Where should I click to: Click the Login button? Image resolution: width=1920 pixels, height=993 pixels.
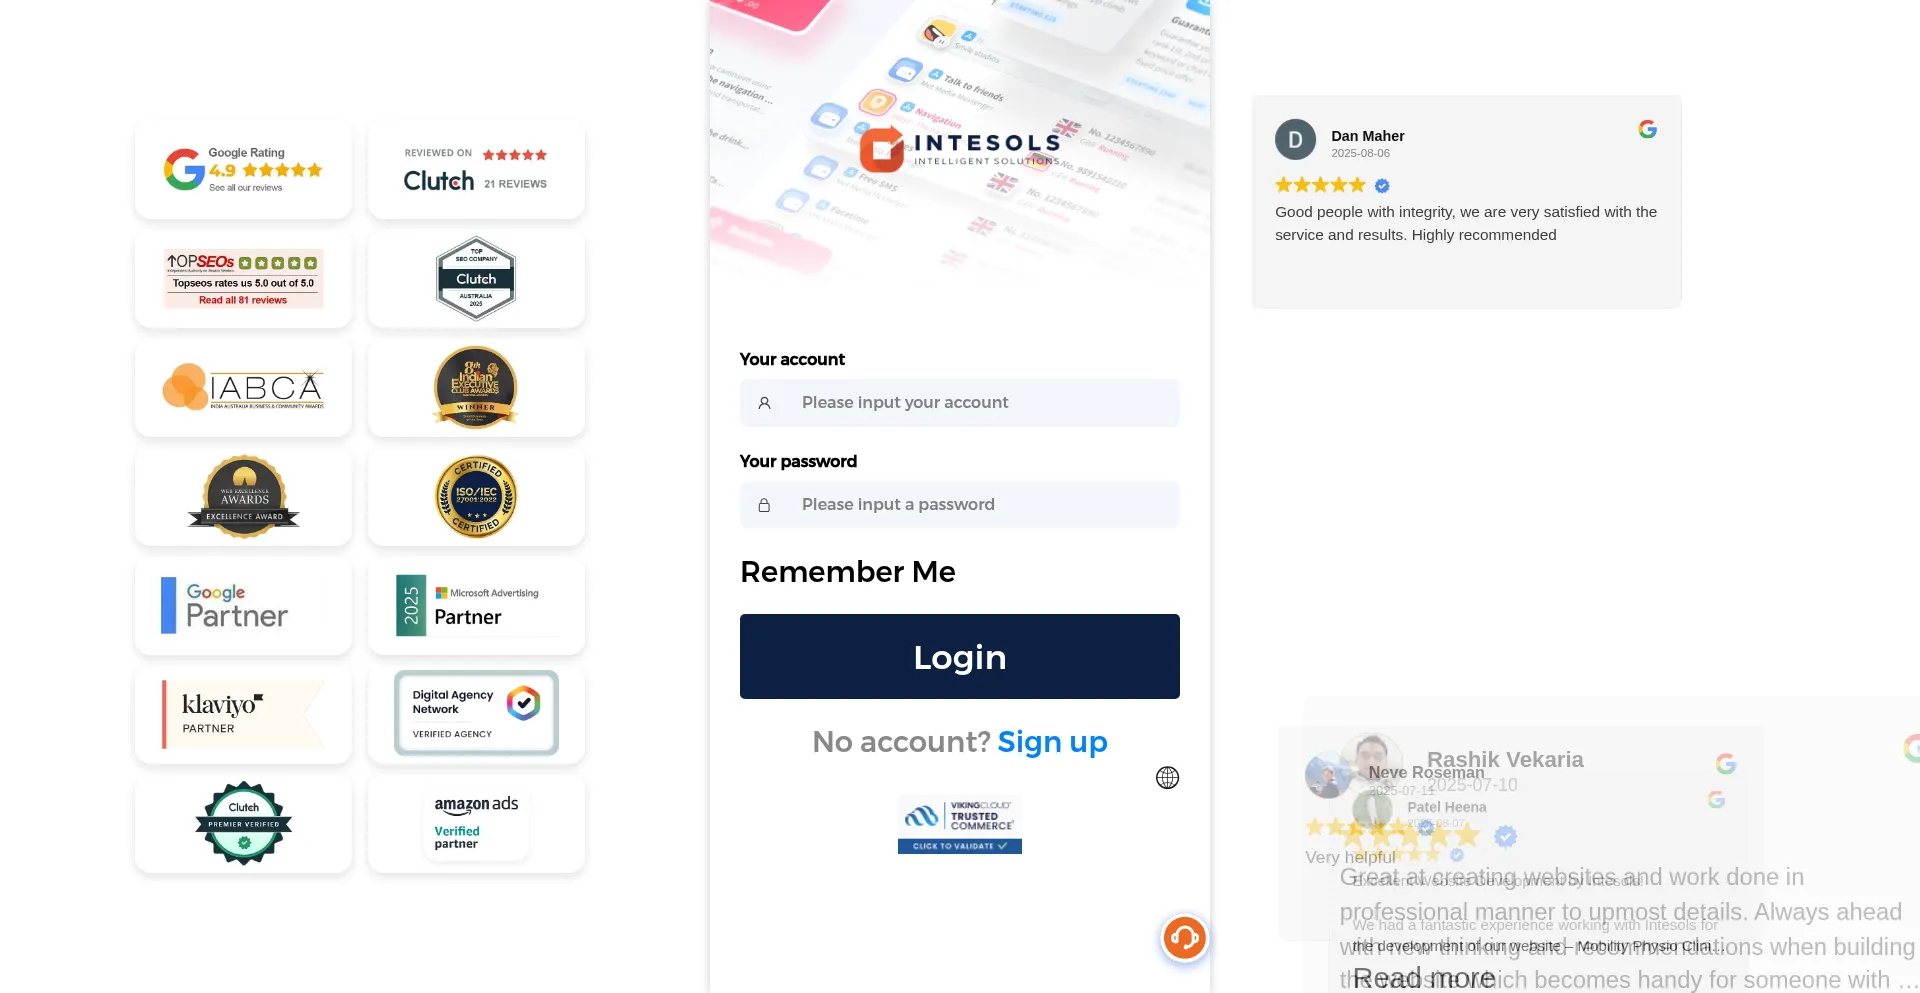tap(960, 657)
